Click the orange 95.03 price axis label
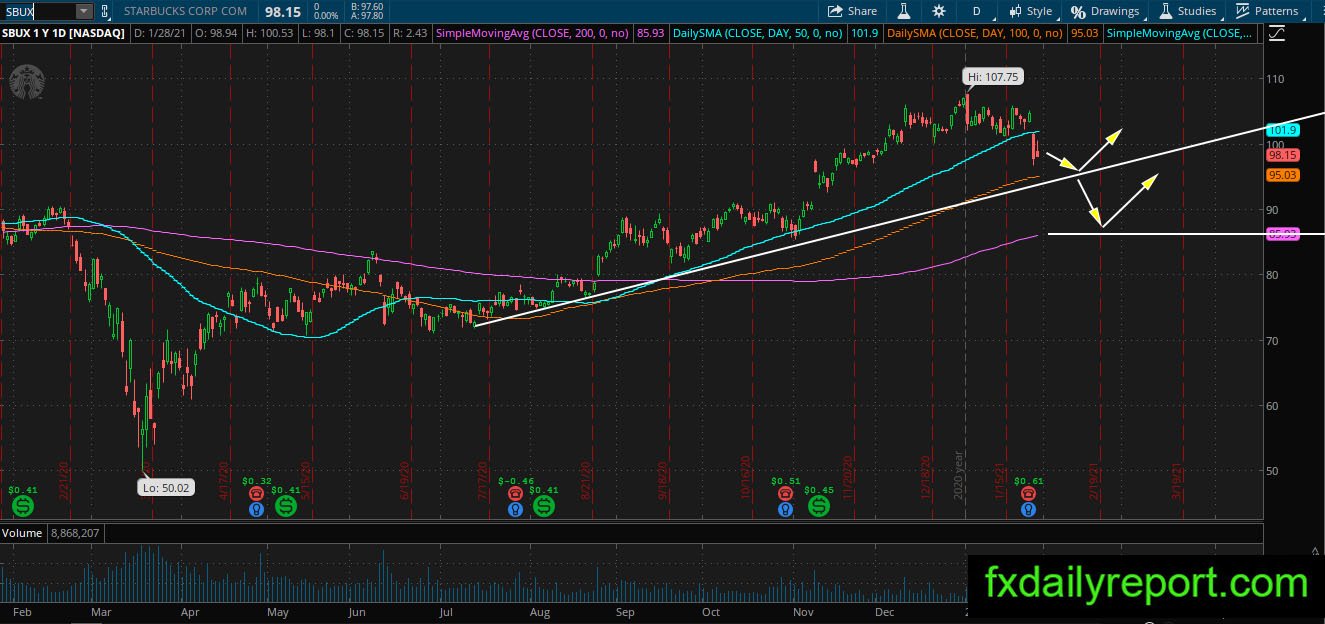The width and height of the screenshot is (1325, 624). (1282, 175)
